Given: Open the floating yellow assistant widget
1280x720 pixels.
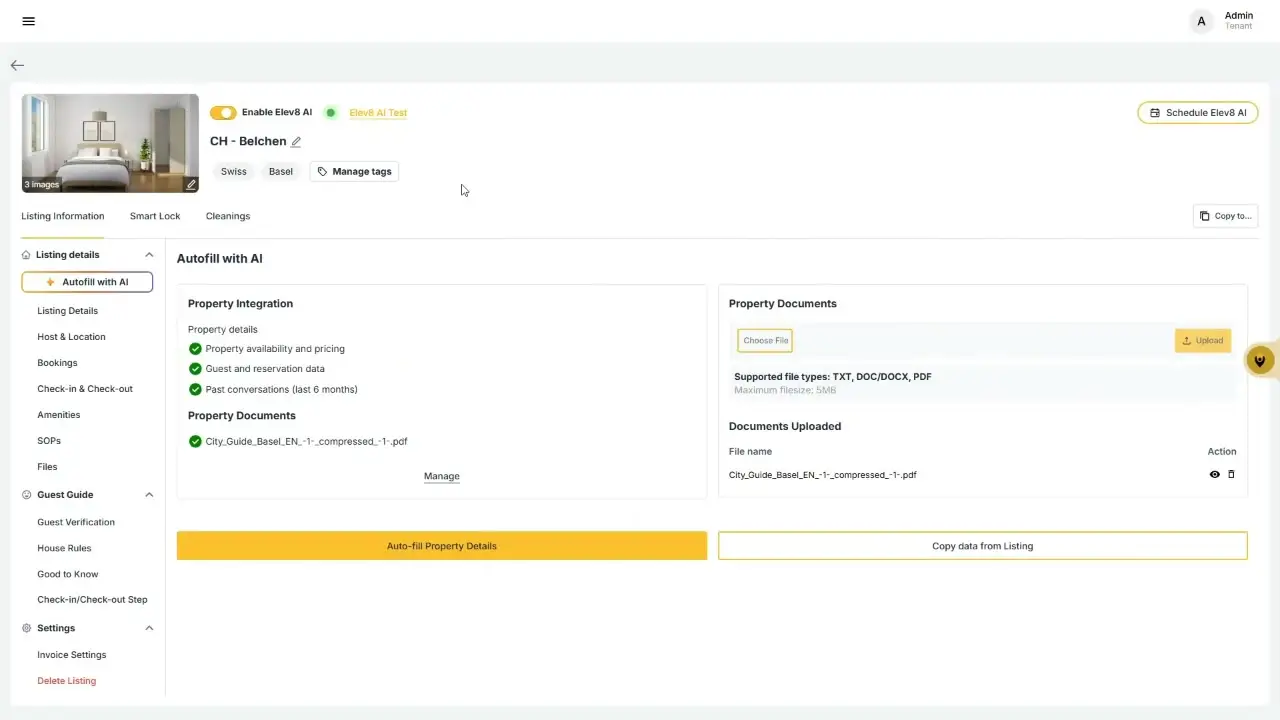Looking at the screenshot, I should [1261, 360].
